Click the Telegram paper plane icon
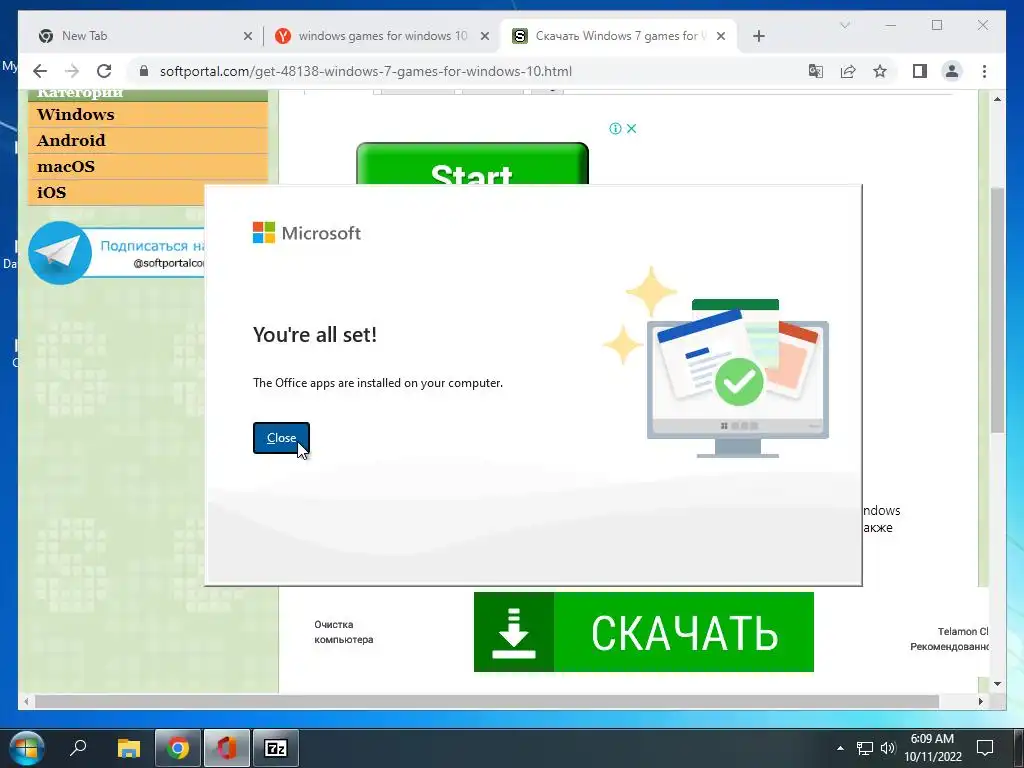The height and width of the screenshot is (768, 1024). (x=60, y=253)
